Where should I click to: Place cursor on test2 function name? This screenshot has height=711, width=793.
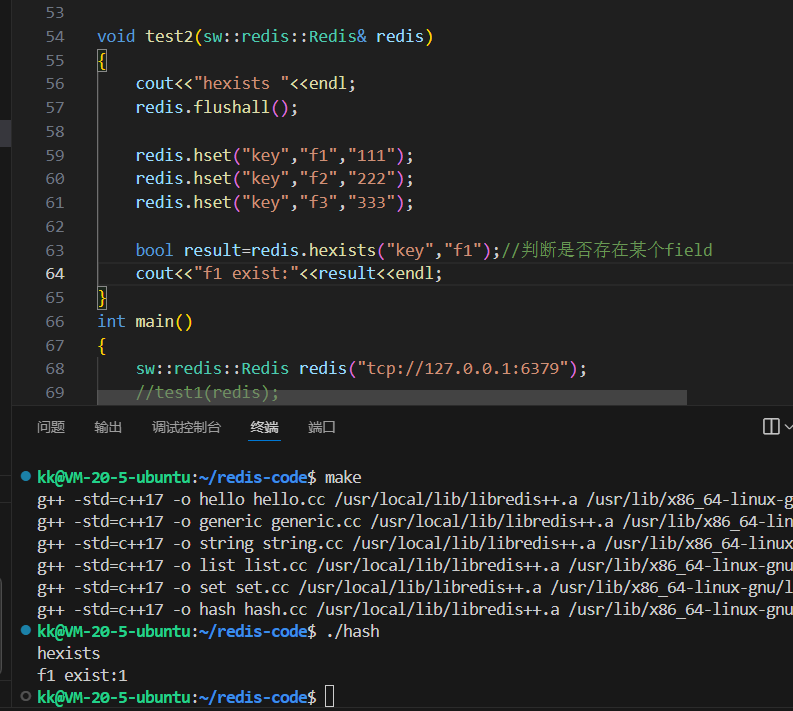169,36
